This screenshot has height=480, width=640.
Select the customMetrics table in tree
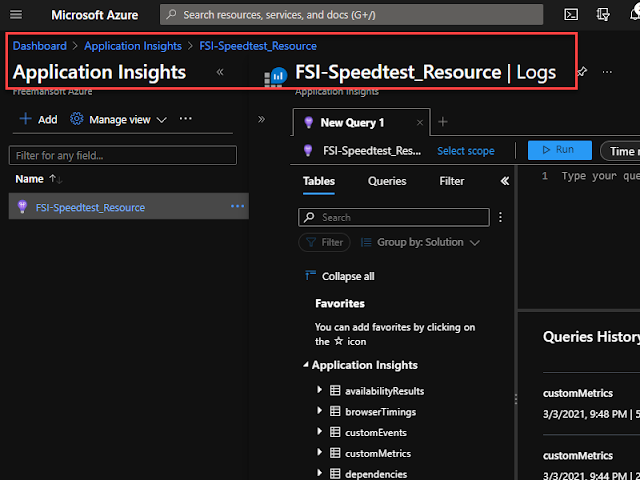click(x=378, y=453)
